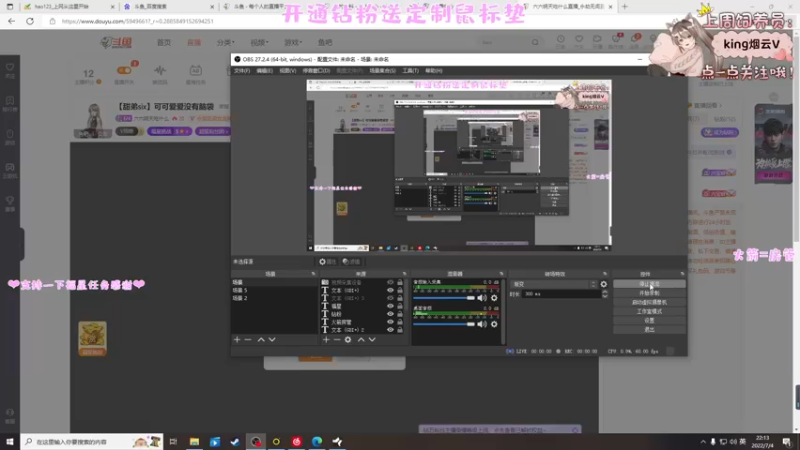Hide the 钻粉 text source
The height and width of the screenshot is (450, 800).
[x=390, y=314]
